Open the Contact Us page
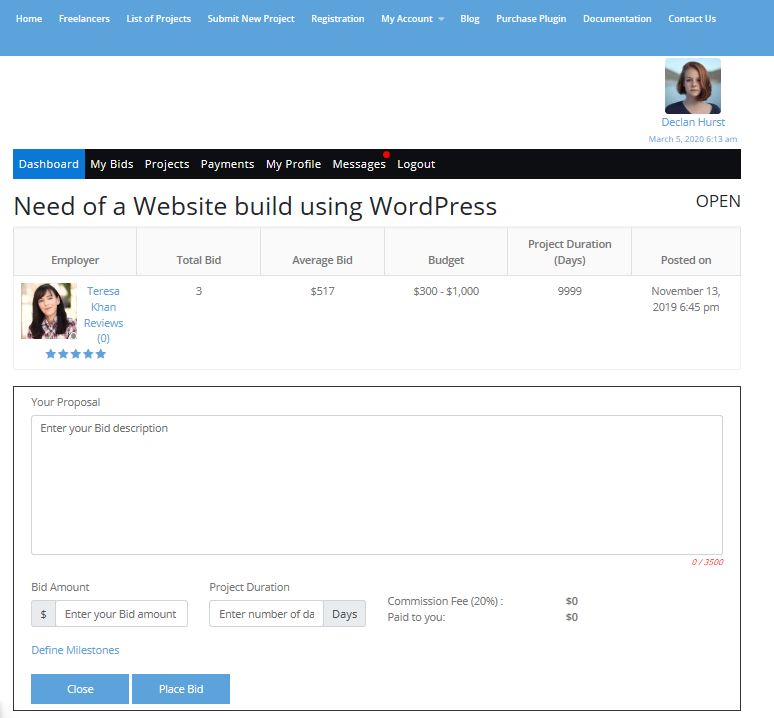This screenshot has height=718, width=774. (x=692, y=19)
